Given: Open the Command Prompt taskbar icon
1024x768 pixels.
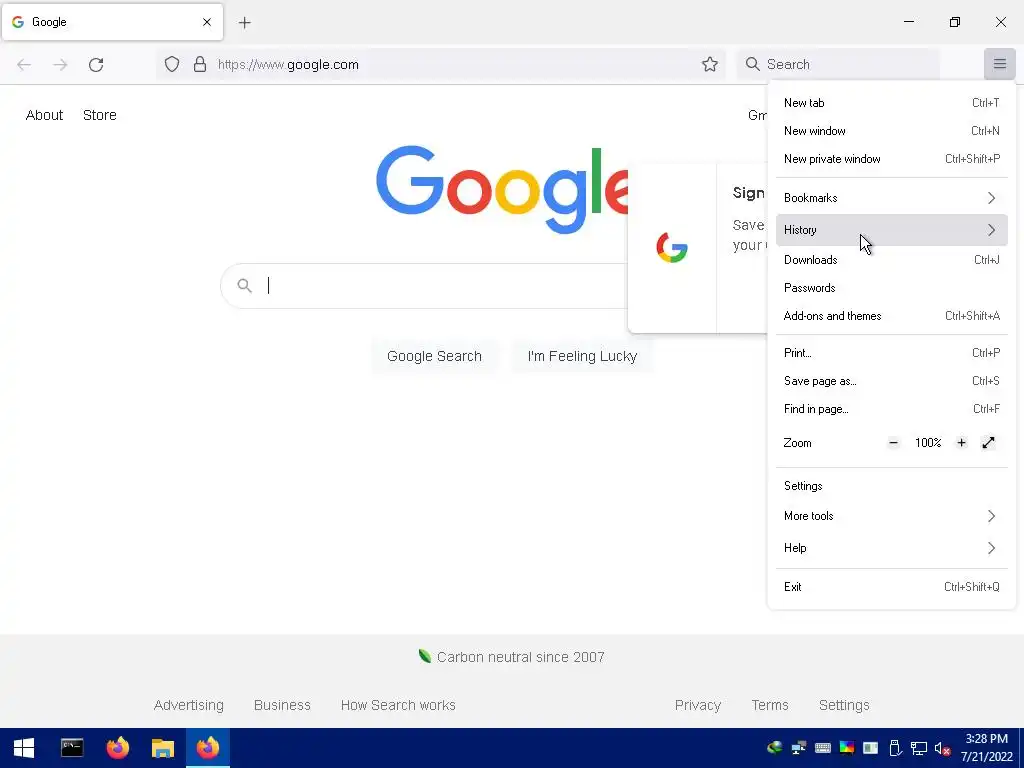Looking at the screenshot, I should pos(72,748).
